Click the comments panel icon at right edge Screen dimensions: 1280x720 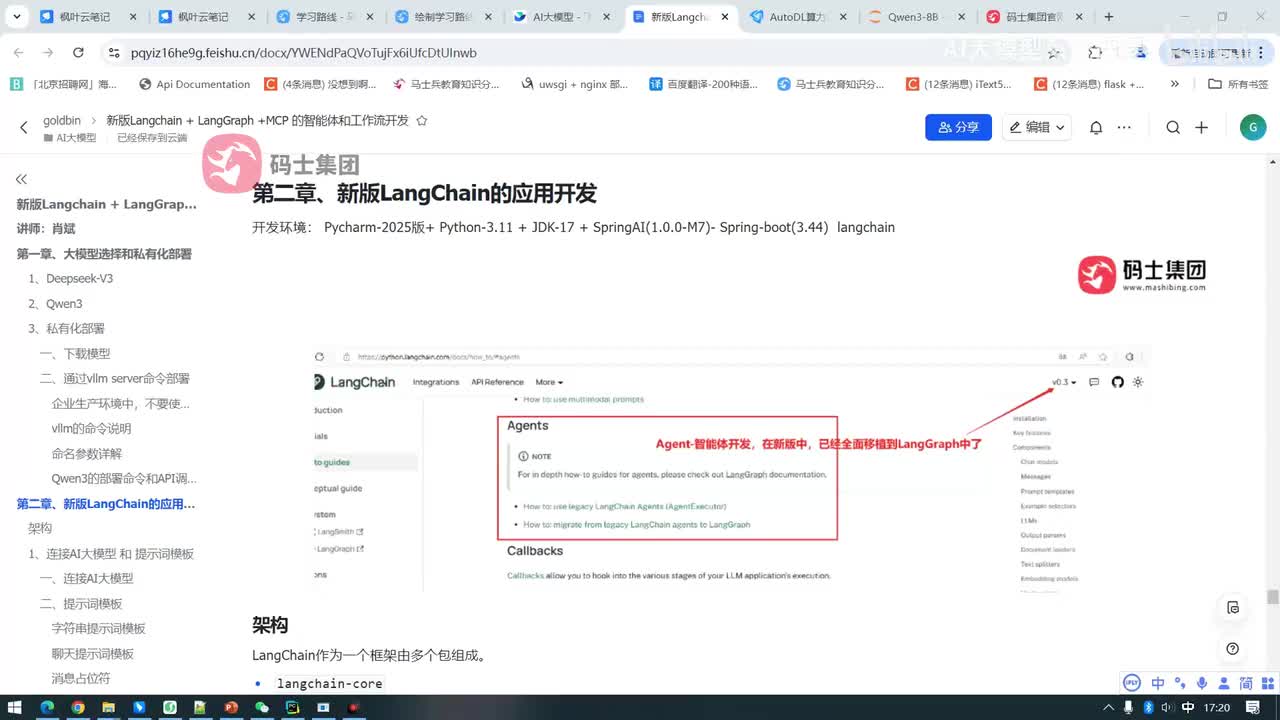tap(1233, 607)
